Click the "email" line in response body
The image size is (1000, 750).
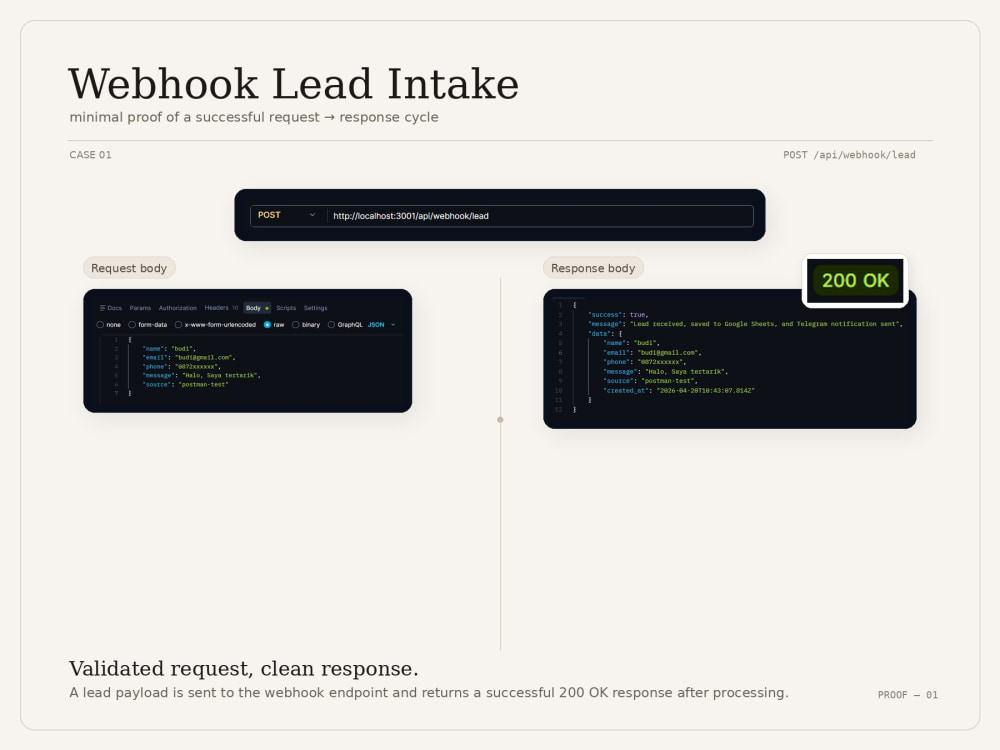pyautogui.click(x=652, y=353)
